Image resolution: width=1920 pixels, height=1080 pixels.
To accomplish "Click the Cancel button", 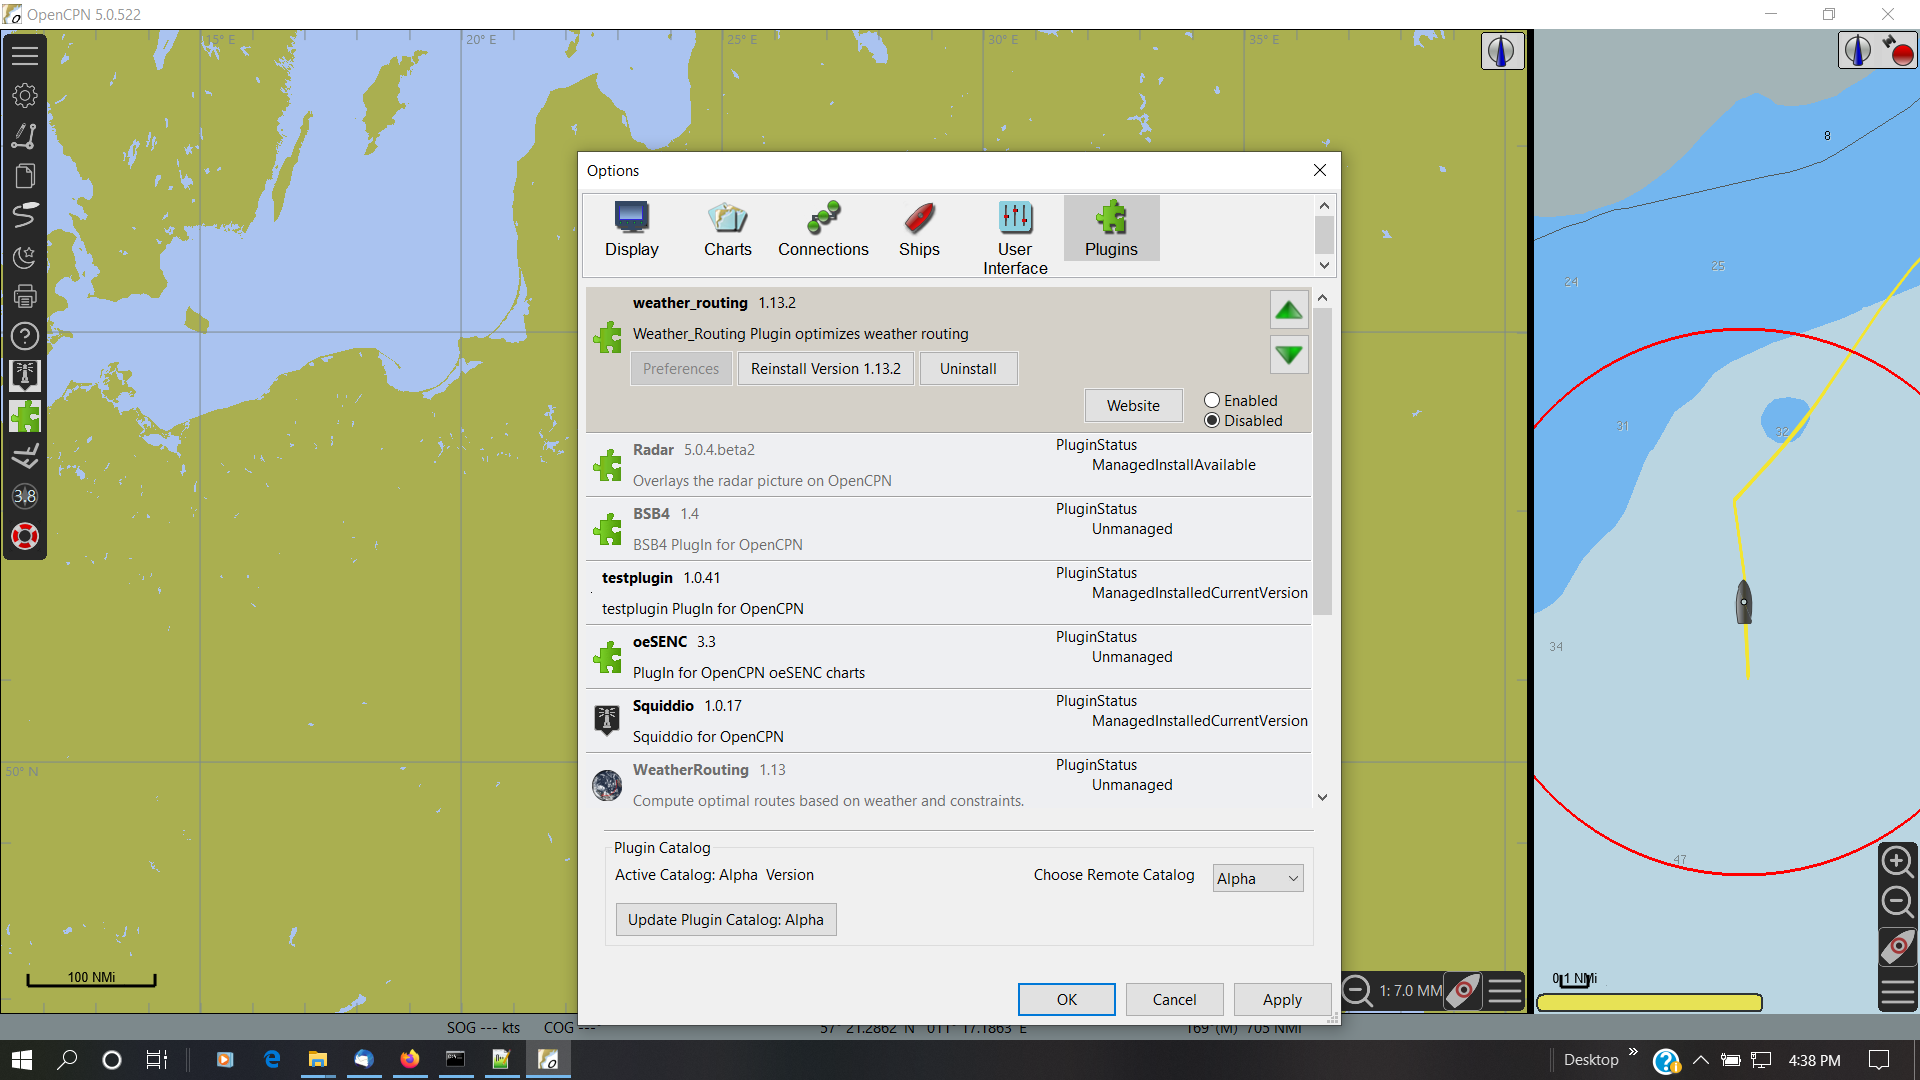I will click(x=1174, y=1000).
